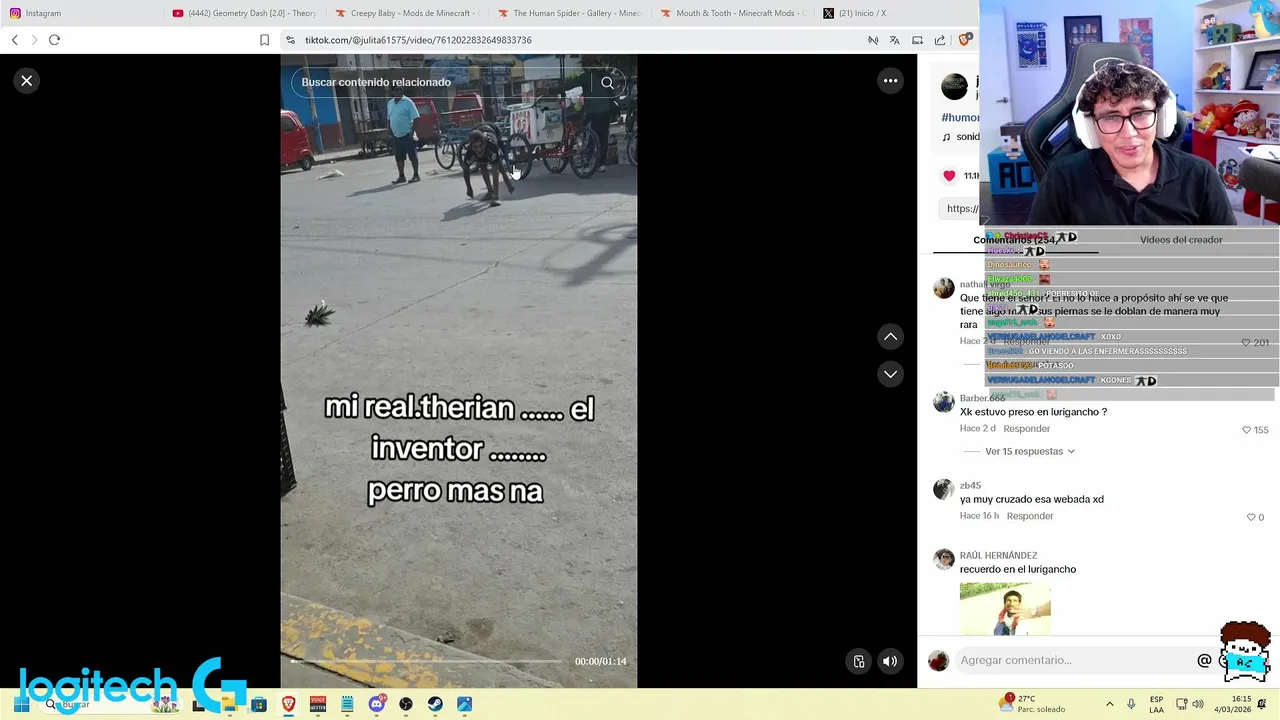The width and height of the screenshot is (1280, 720).
Task: Show hidden system tray icons
Action: click(1109, 704)
